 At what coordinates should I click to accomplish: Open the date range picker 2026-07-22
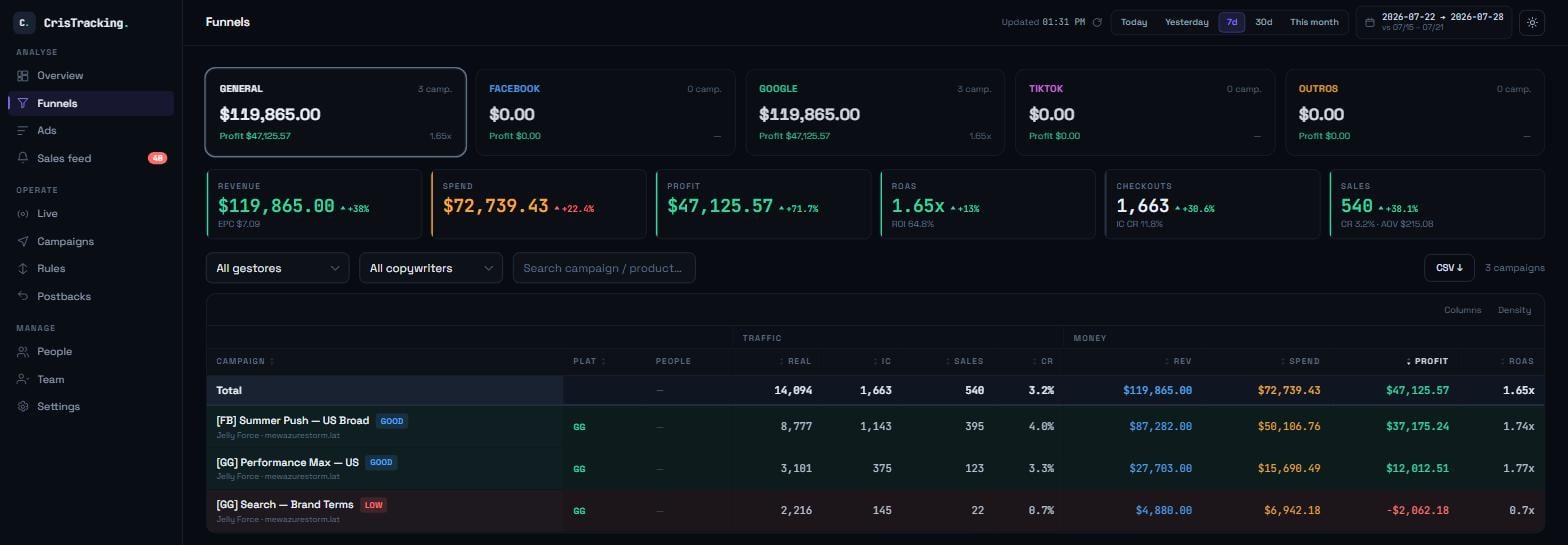click(x=1433, y=22)
